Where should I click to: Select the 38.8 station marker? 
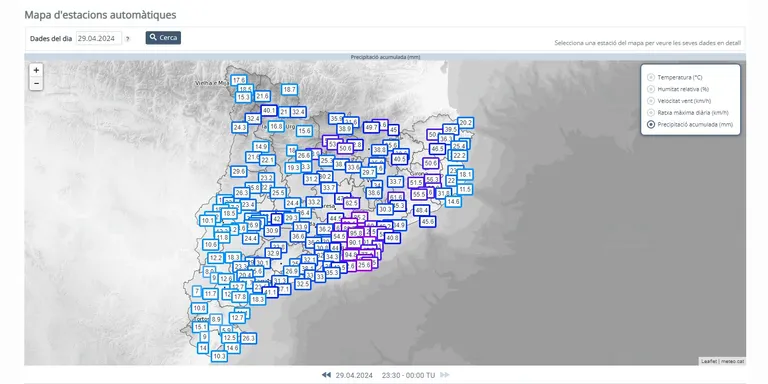[x=379, y=149]
